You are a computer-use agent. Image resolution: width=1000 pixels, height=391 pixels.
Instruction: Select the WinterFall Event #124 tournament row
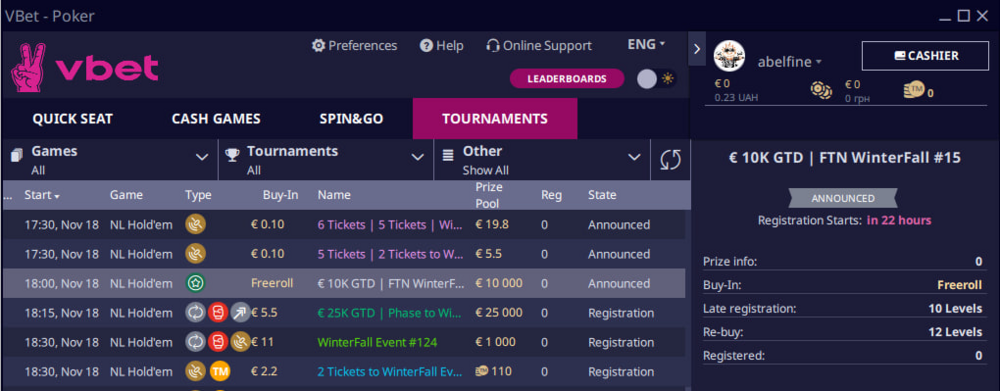(x=344, y=342)
